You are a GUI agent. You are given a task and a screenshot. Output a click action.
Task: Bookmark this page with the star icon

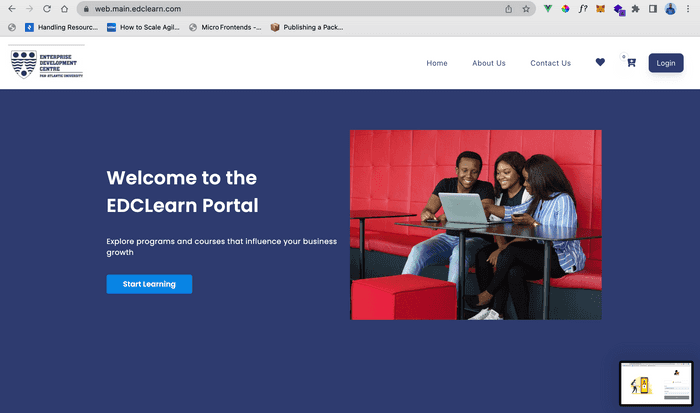point(526,9)
